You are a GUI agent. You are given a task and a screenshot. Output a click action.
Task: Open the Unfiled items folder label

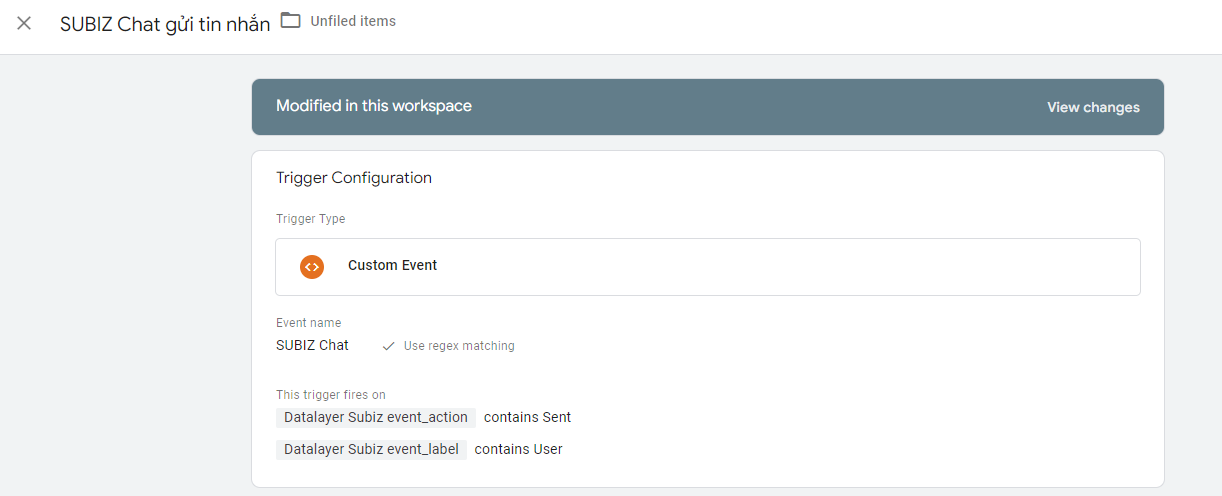pos(353,21)
